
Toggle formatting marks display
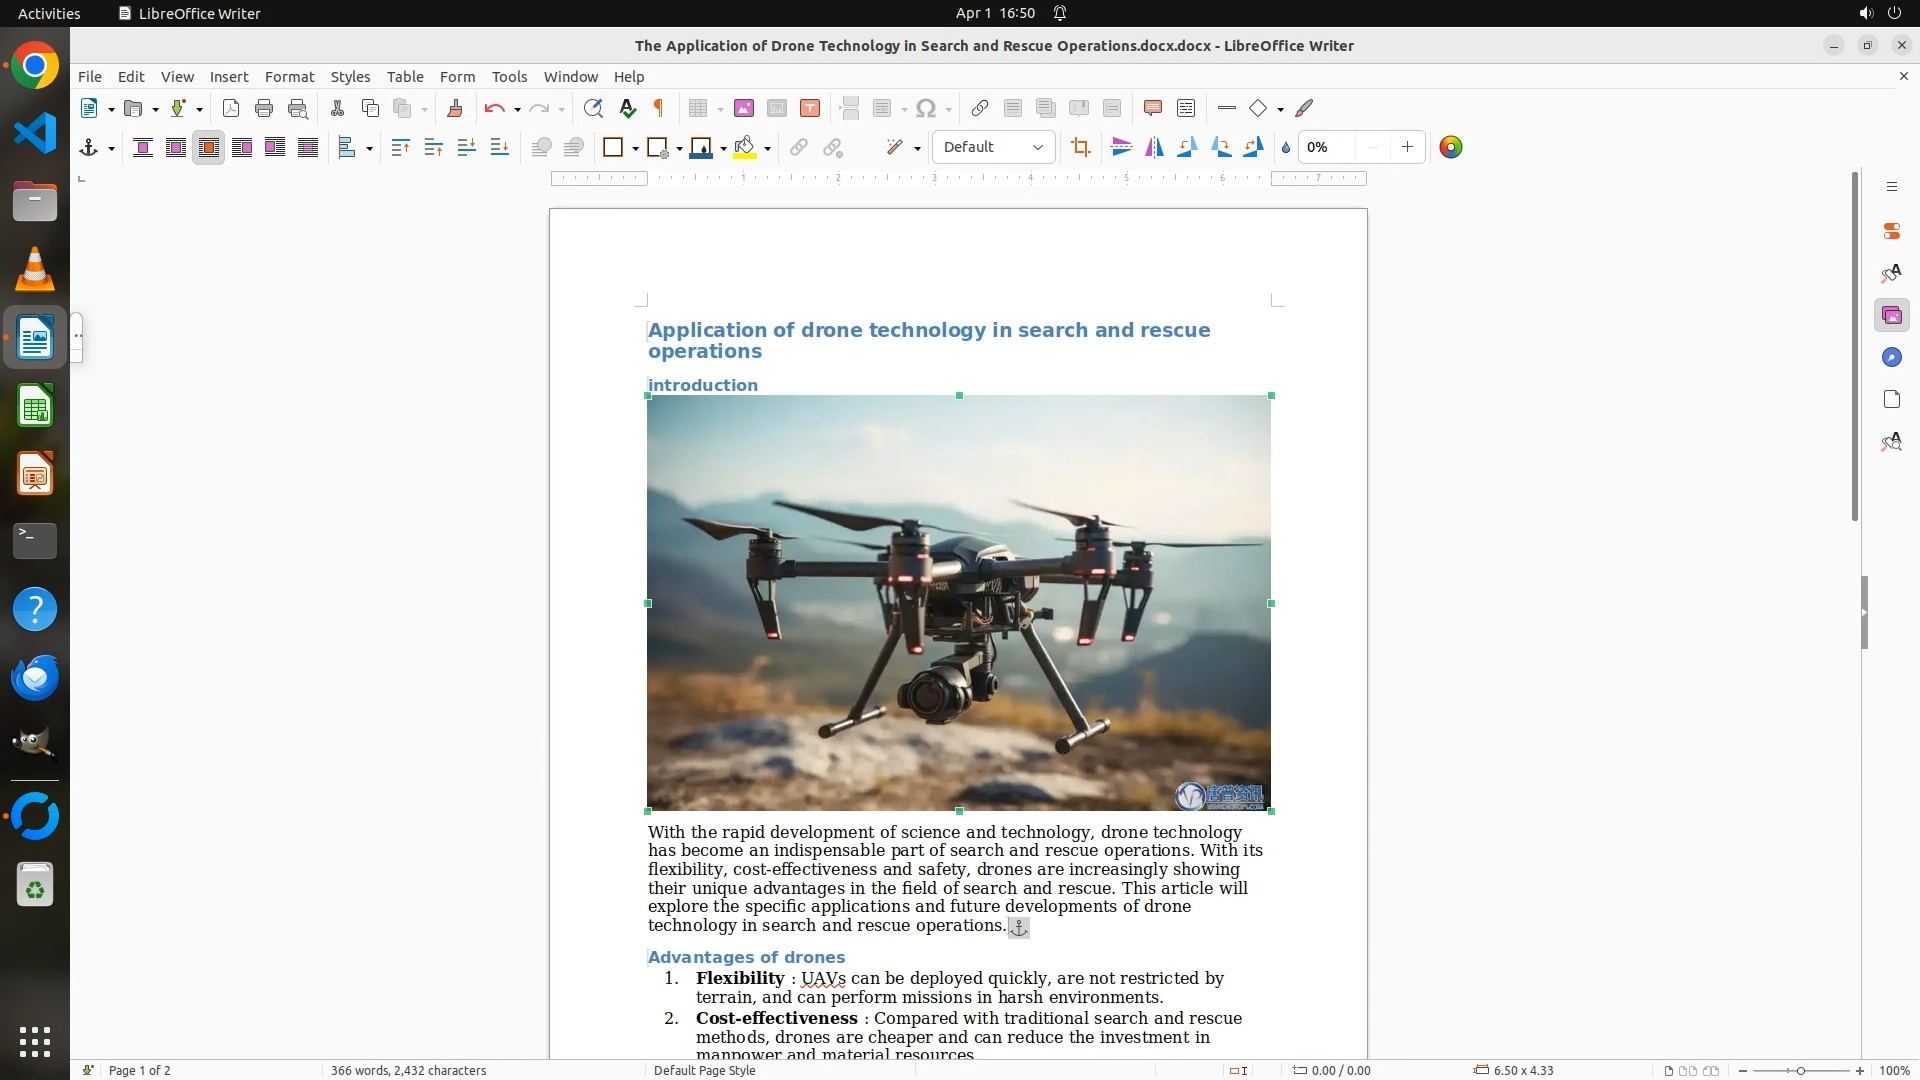click(659, 109)
